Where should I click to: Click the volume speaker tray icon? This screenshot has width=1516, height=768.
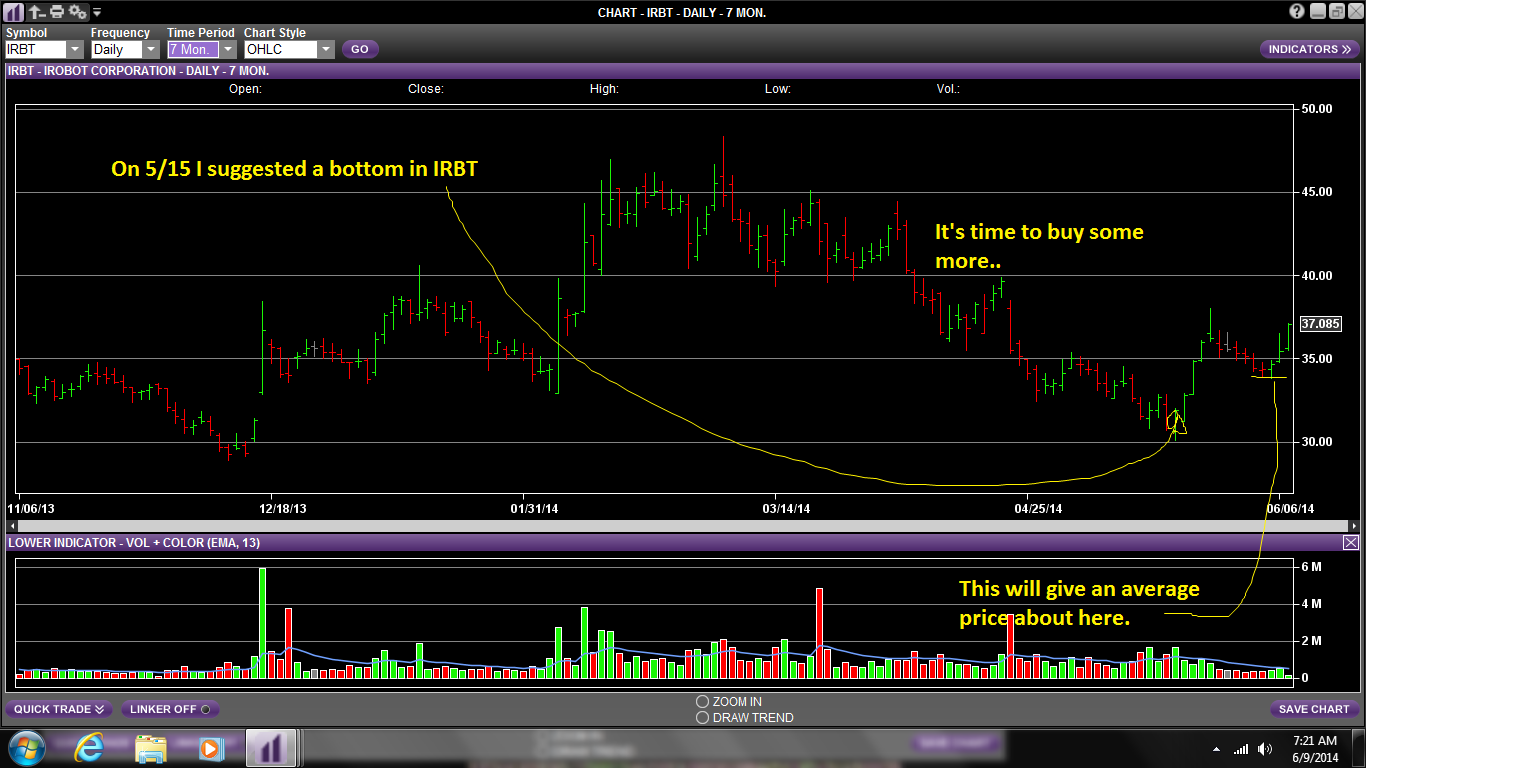coord(1266,749)
